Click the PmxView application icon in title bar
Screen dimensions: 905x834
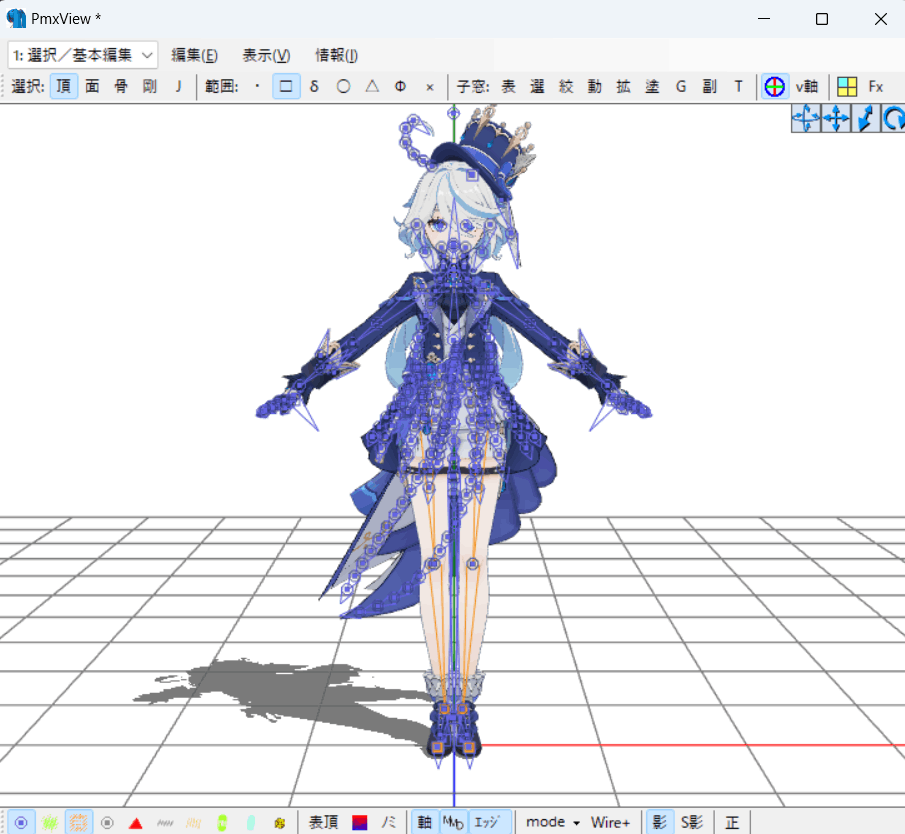16,18
